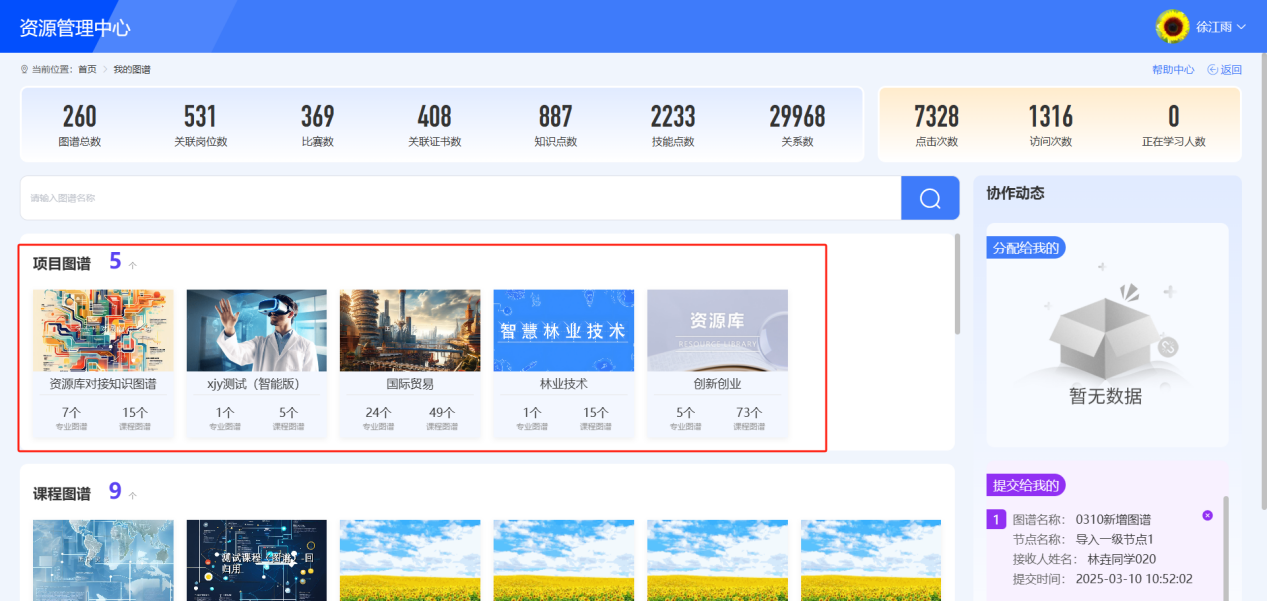This screenshot has width=1267, height=601.
Task: Click the magnifier search button
Action: point(930,198)
